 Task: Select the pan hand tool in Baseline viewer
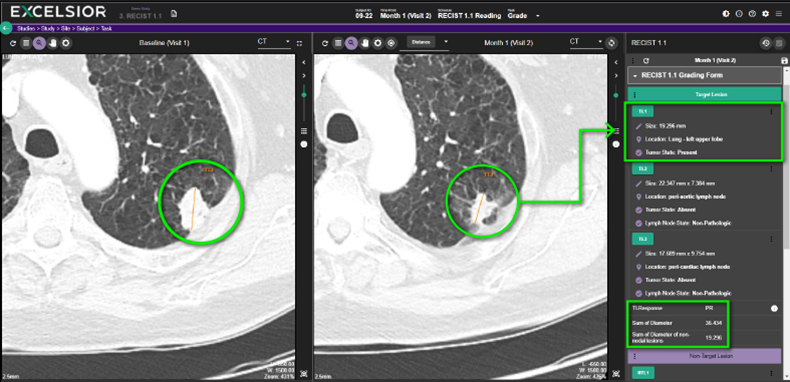tap(52, 43)
